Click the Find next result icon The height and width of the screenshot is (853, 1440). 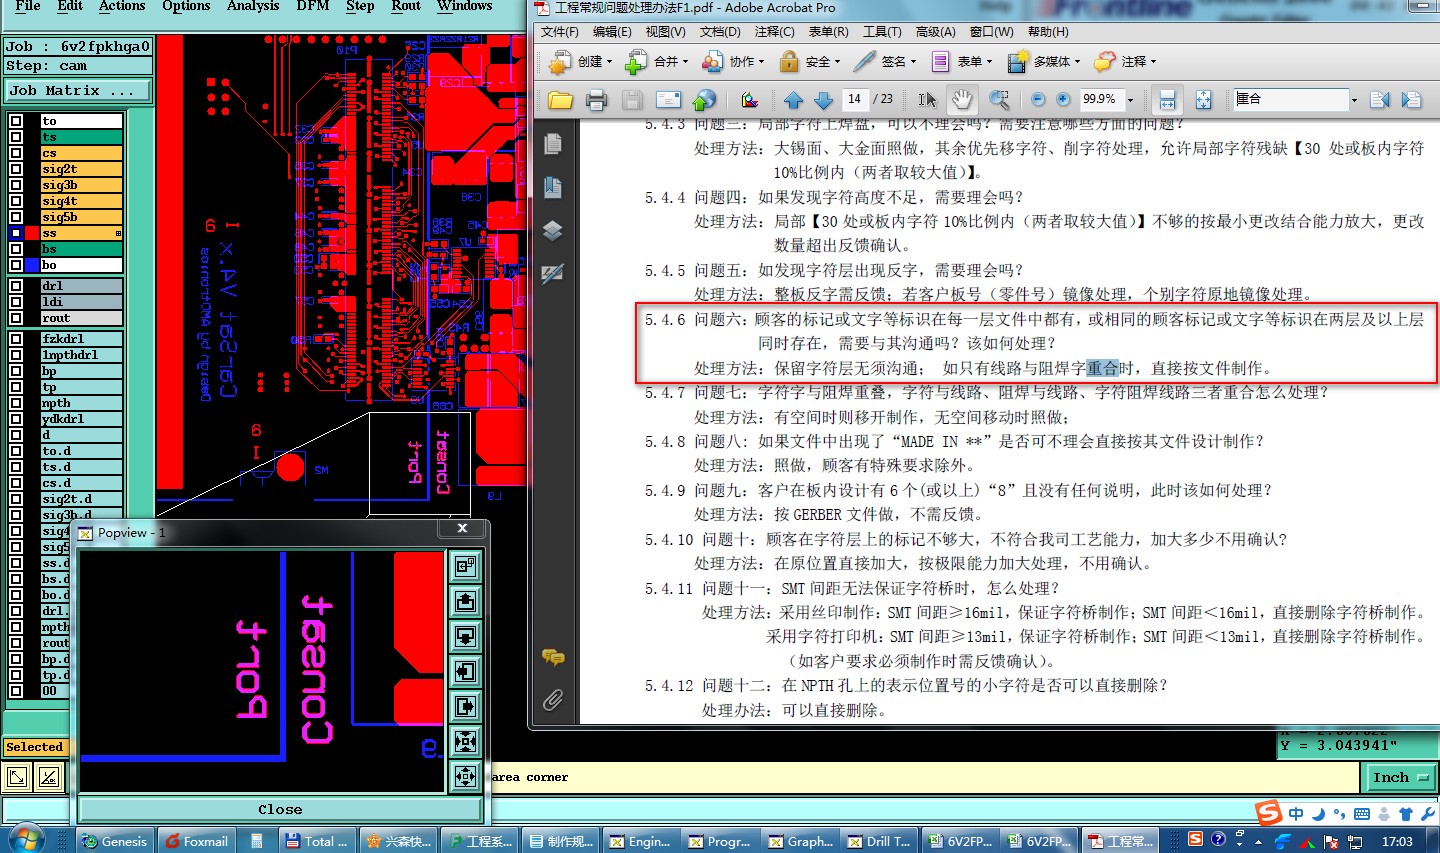coord(1411,99)
